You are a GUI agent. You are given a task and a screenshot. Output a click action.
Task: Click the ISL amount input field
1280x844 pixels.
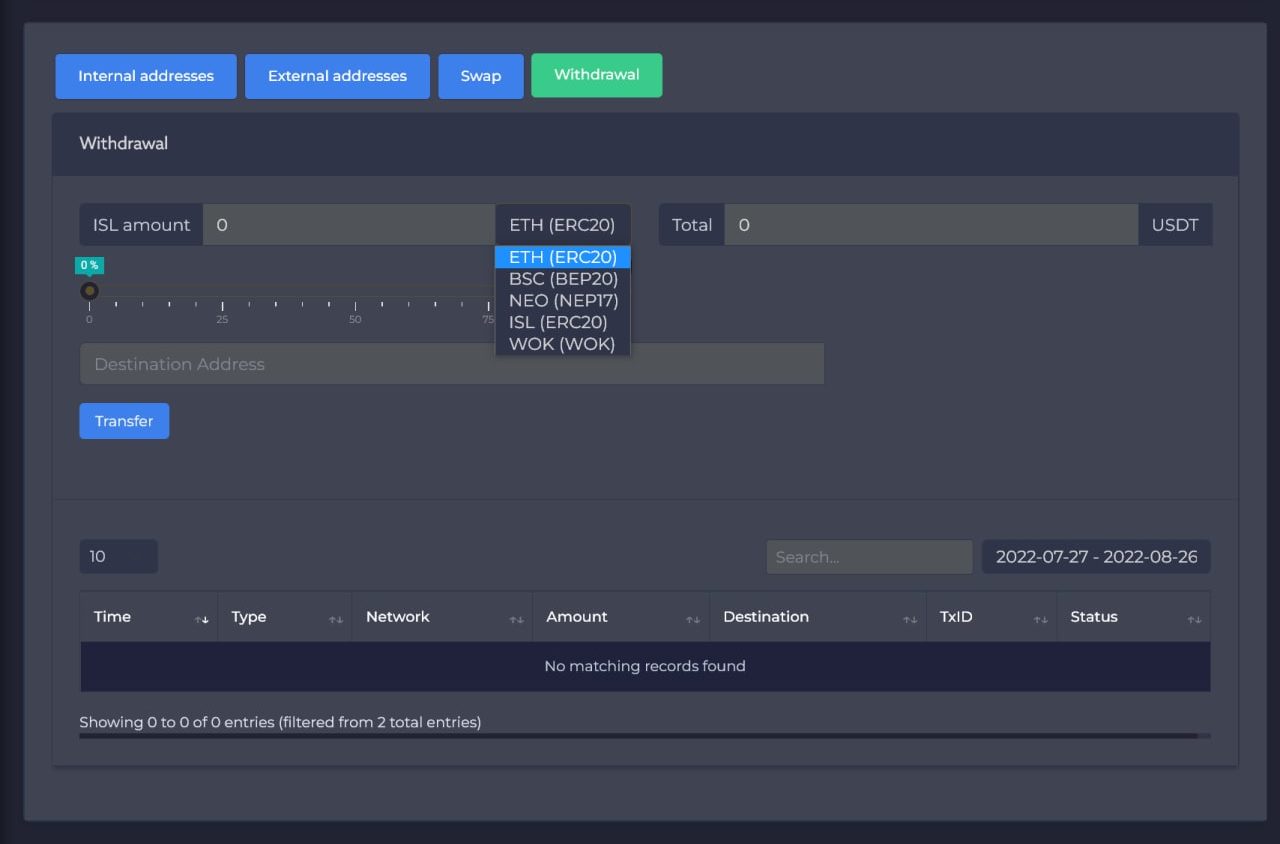tap(348, 225)
